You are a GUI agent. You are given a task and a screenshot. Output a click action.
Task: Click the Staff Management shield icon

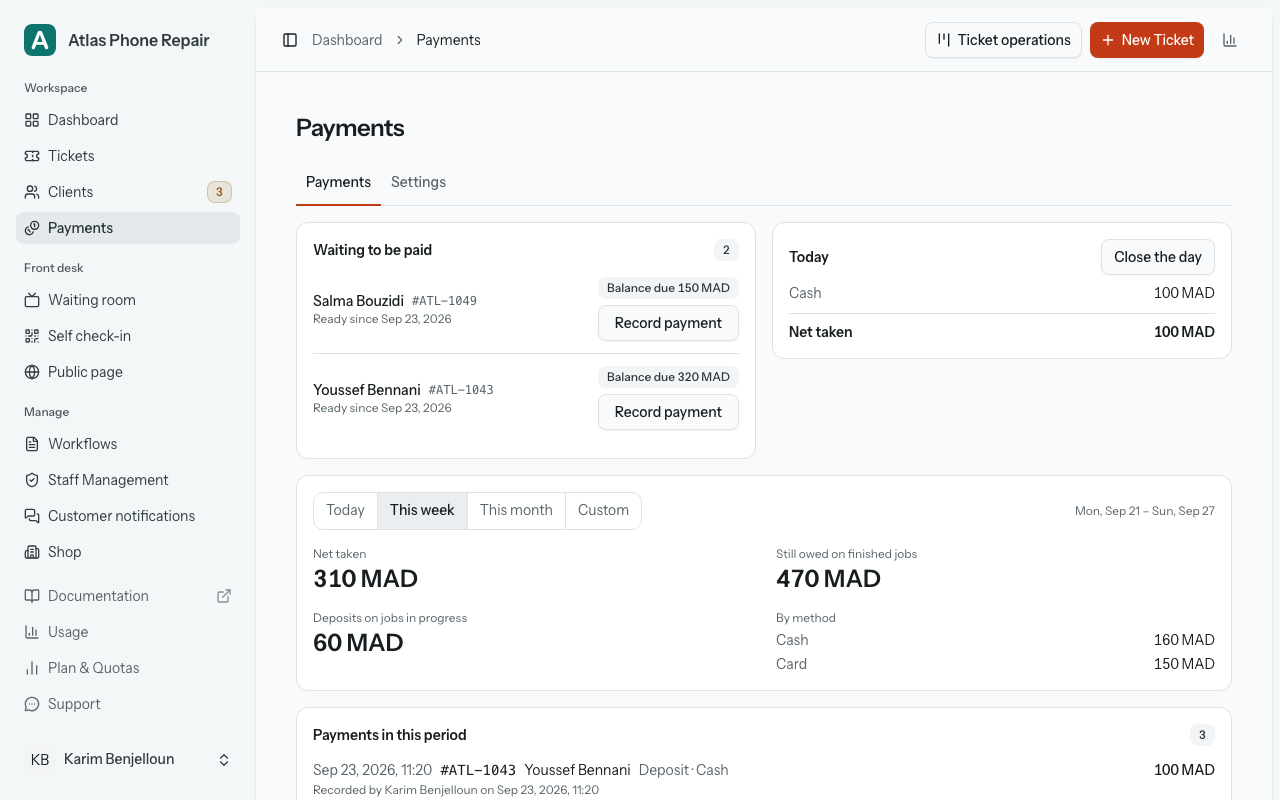point(32,480)
